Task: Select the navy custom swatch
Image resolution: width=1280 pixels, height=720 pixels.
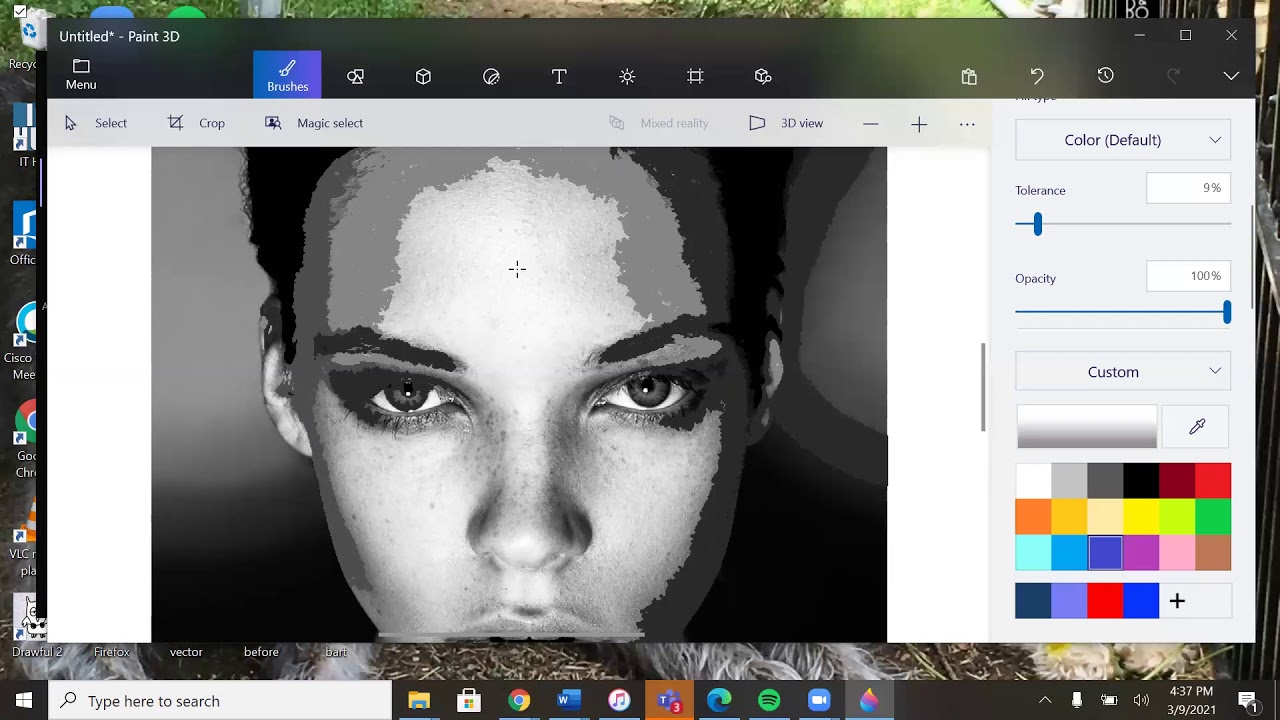Action: coord(1033,601)
